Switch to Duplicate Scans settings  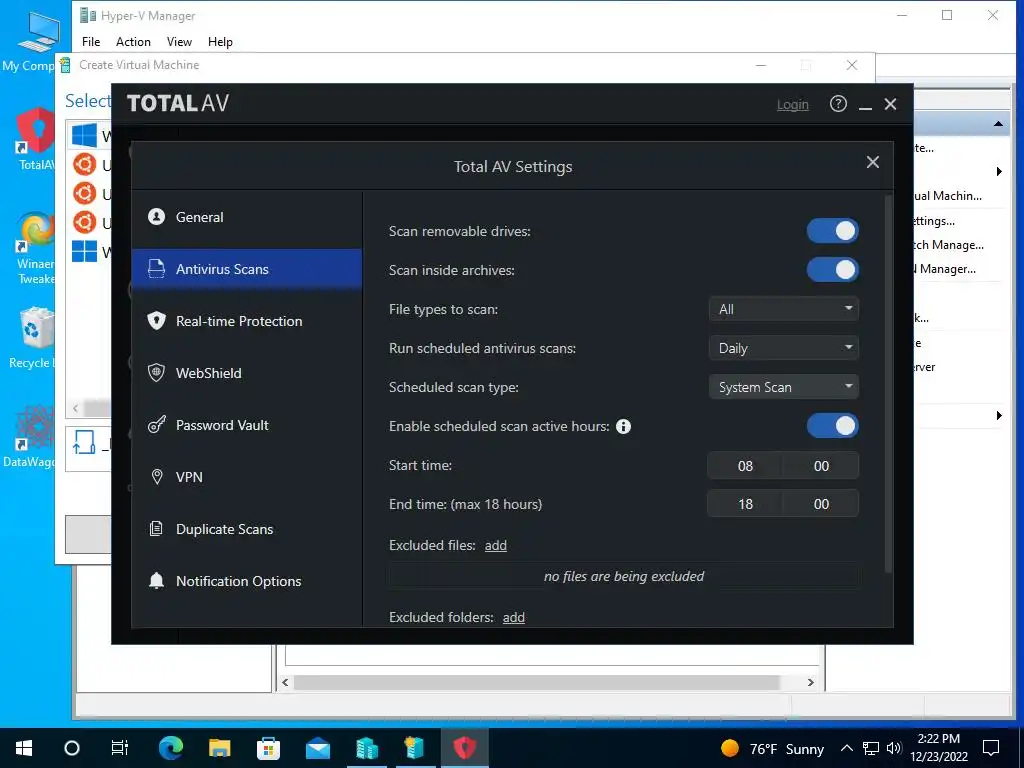(247, 529)
